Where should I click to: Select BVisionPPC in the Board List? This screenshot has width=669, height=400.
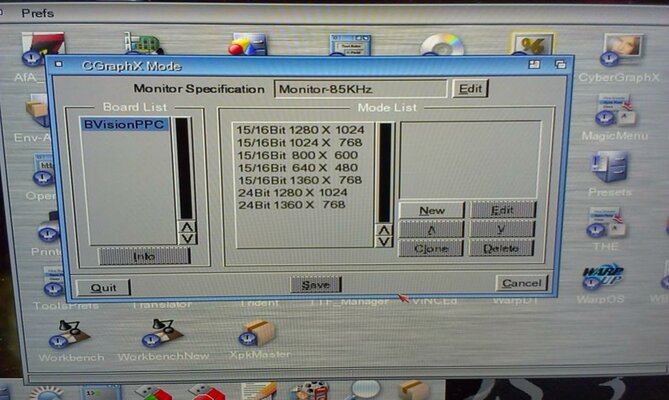[125, 125]
